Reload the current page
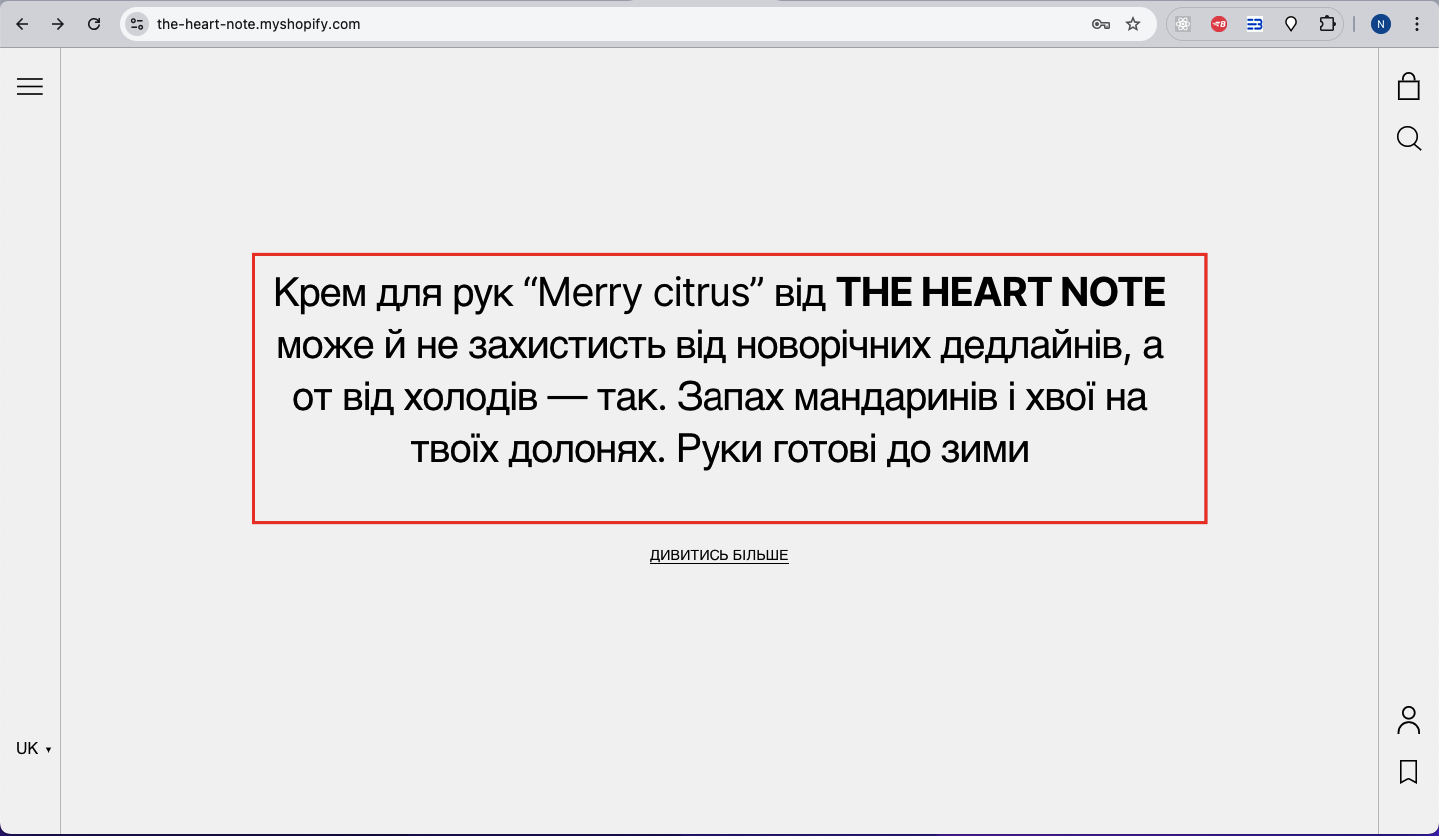This screenshot has width=1439, height=836. click(x=94, y=24)
